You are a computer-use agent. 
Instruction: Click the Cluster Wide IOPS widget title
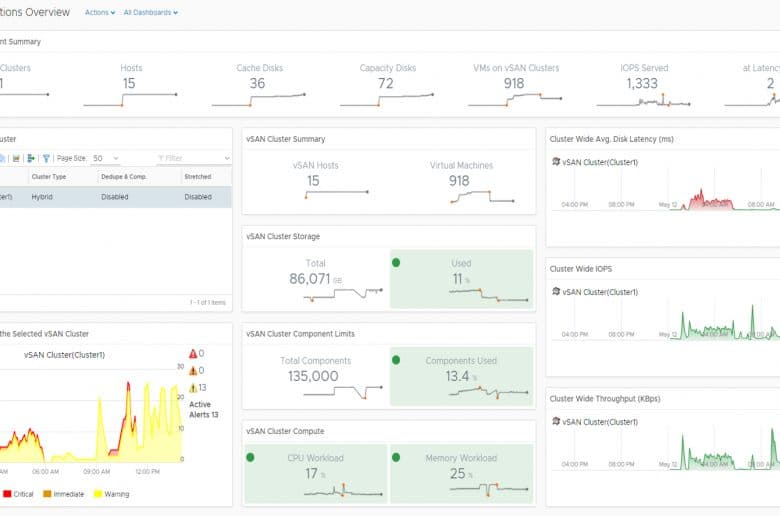tap(581, 269)
